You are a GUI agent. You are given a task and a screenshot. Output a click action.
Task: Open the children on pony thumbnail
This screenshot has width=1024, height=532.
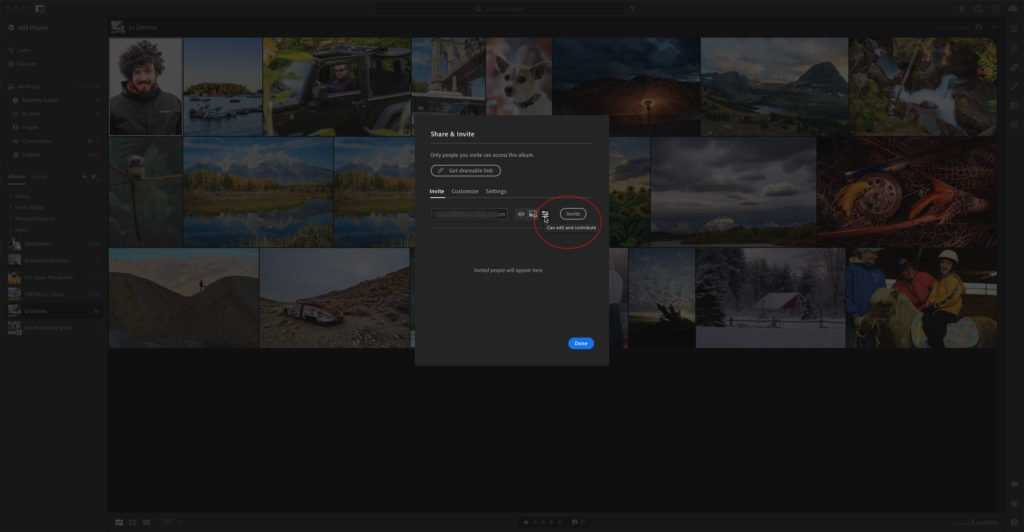(921, 298)
